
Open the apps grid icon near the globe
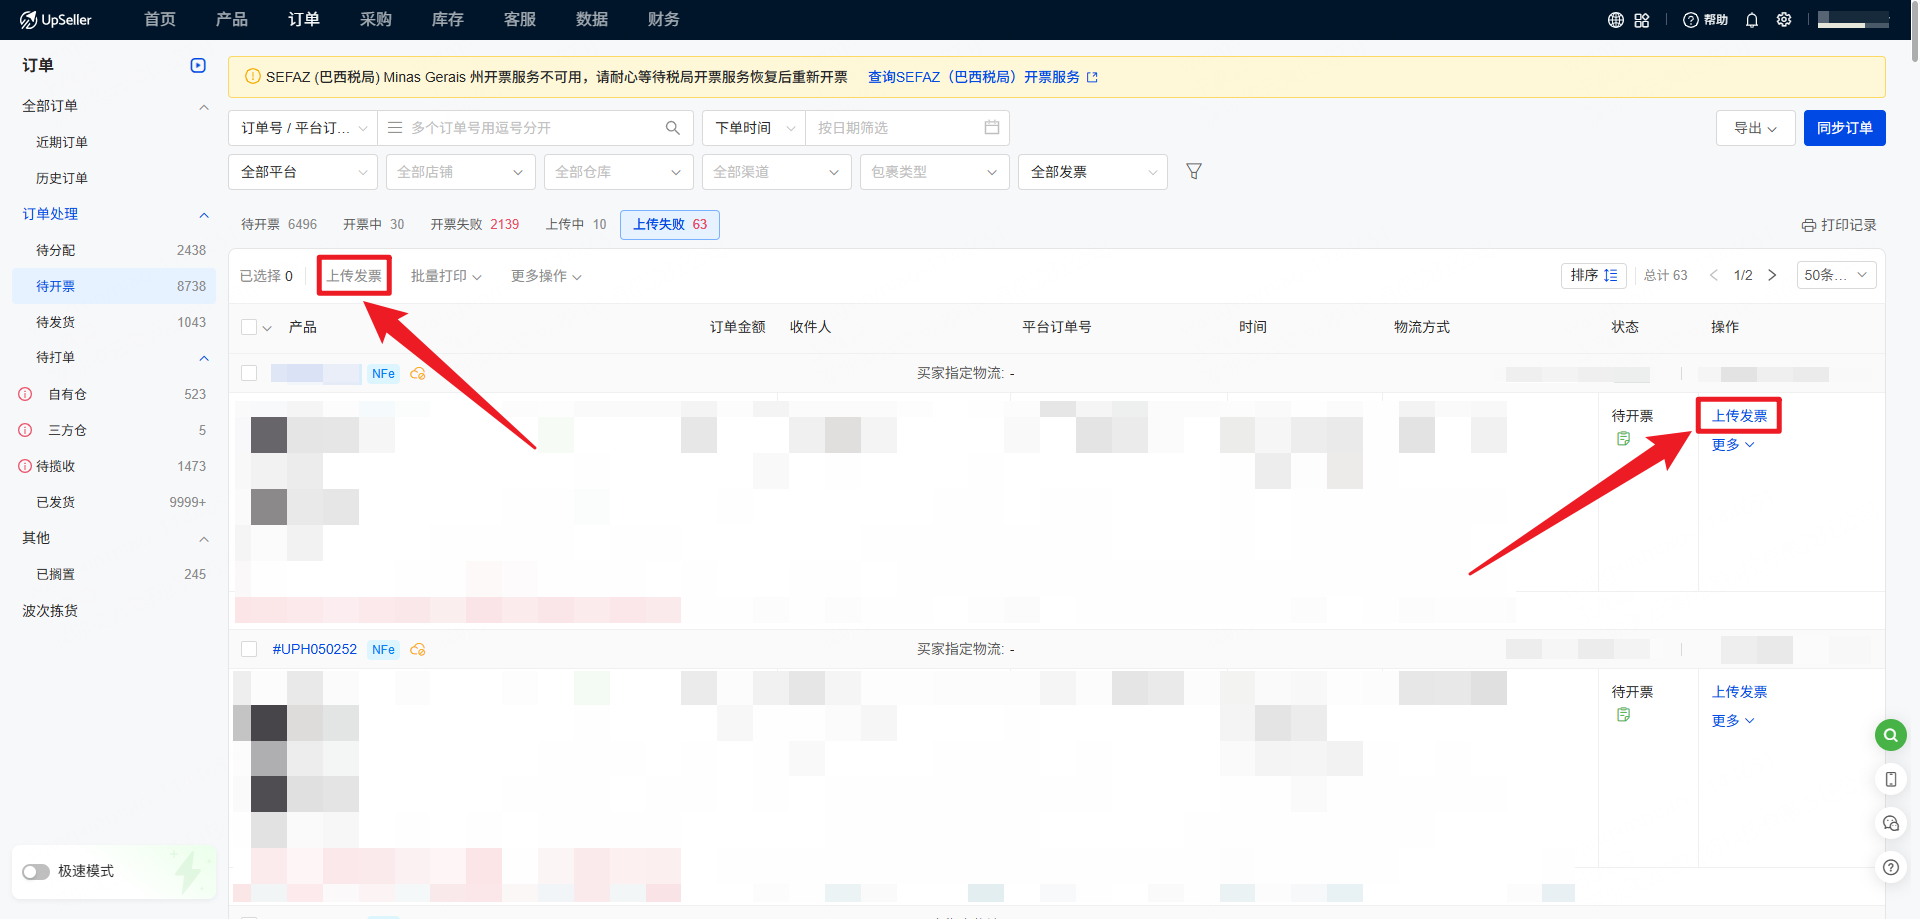[x=1641, y=19]
